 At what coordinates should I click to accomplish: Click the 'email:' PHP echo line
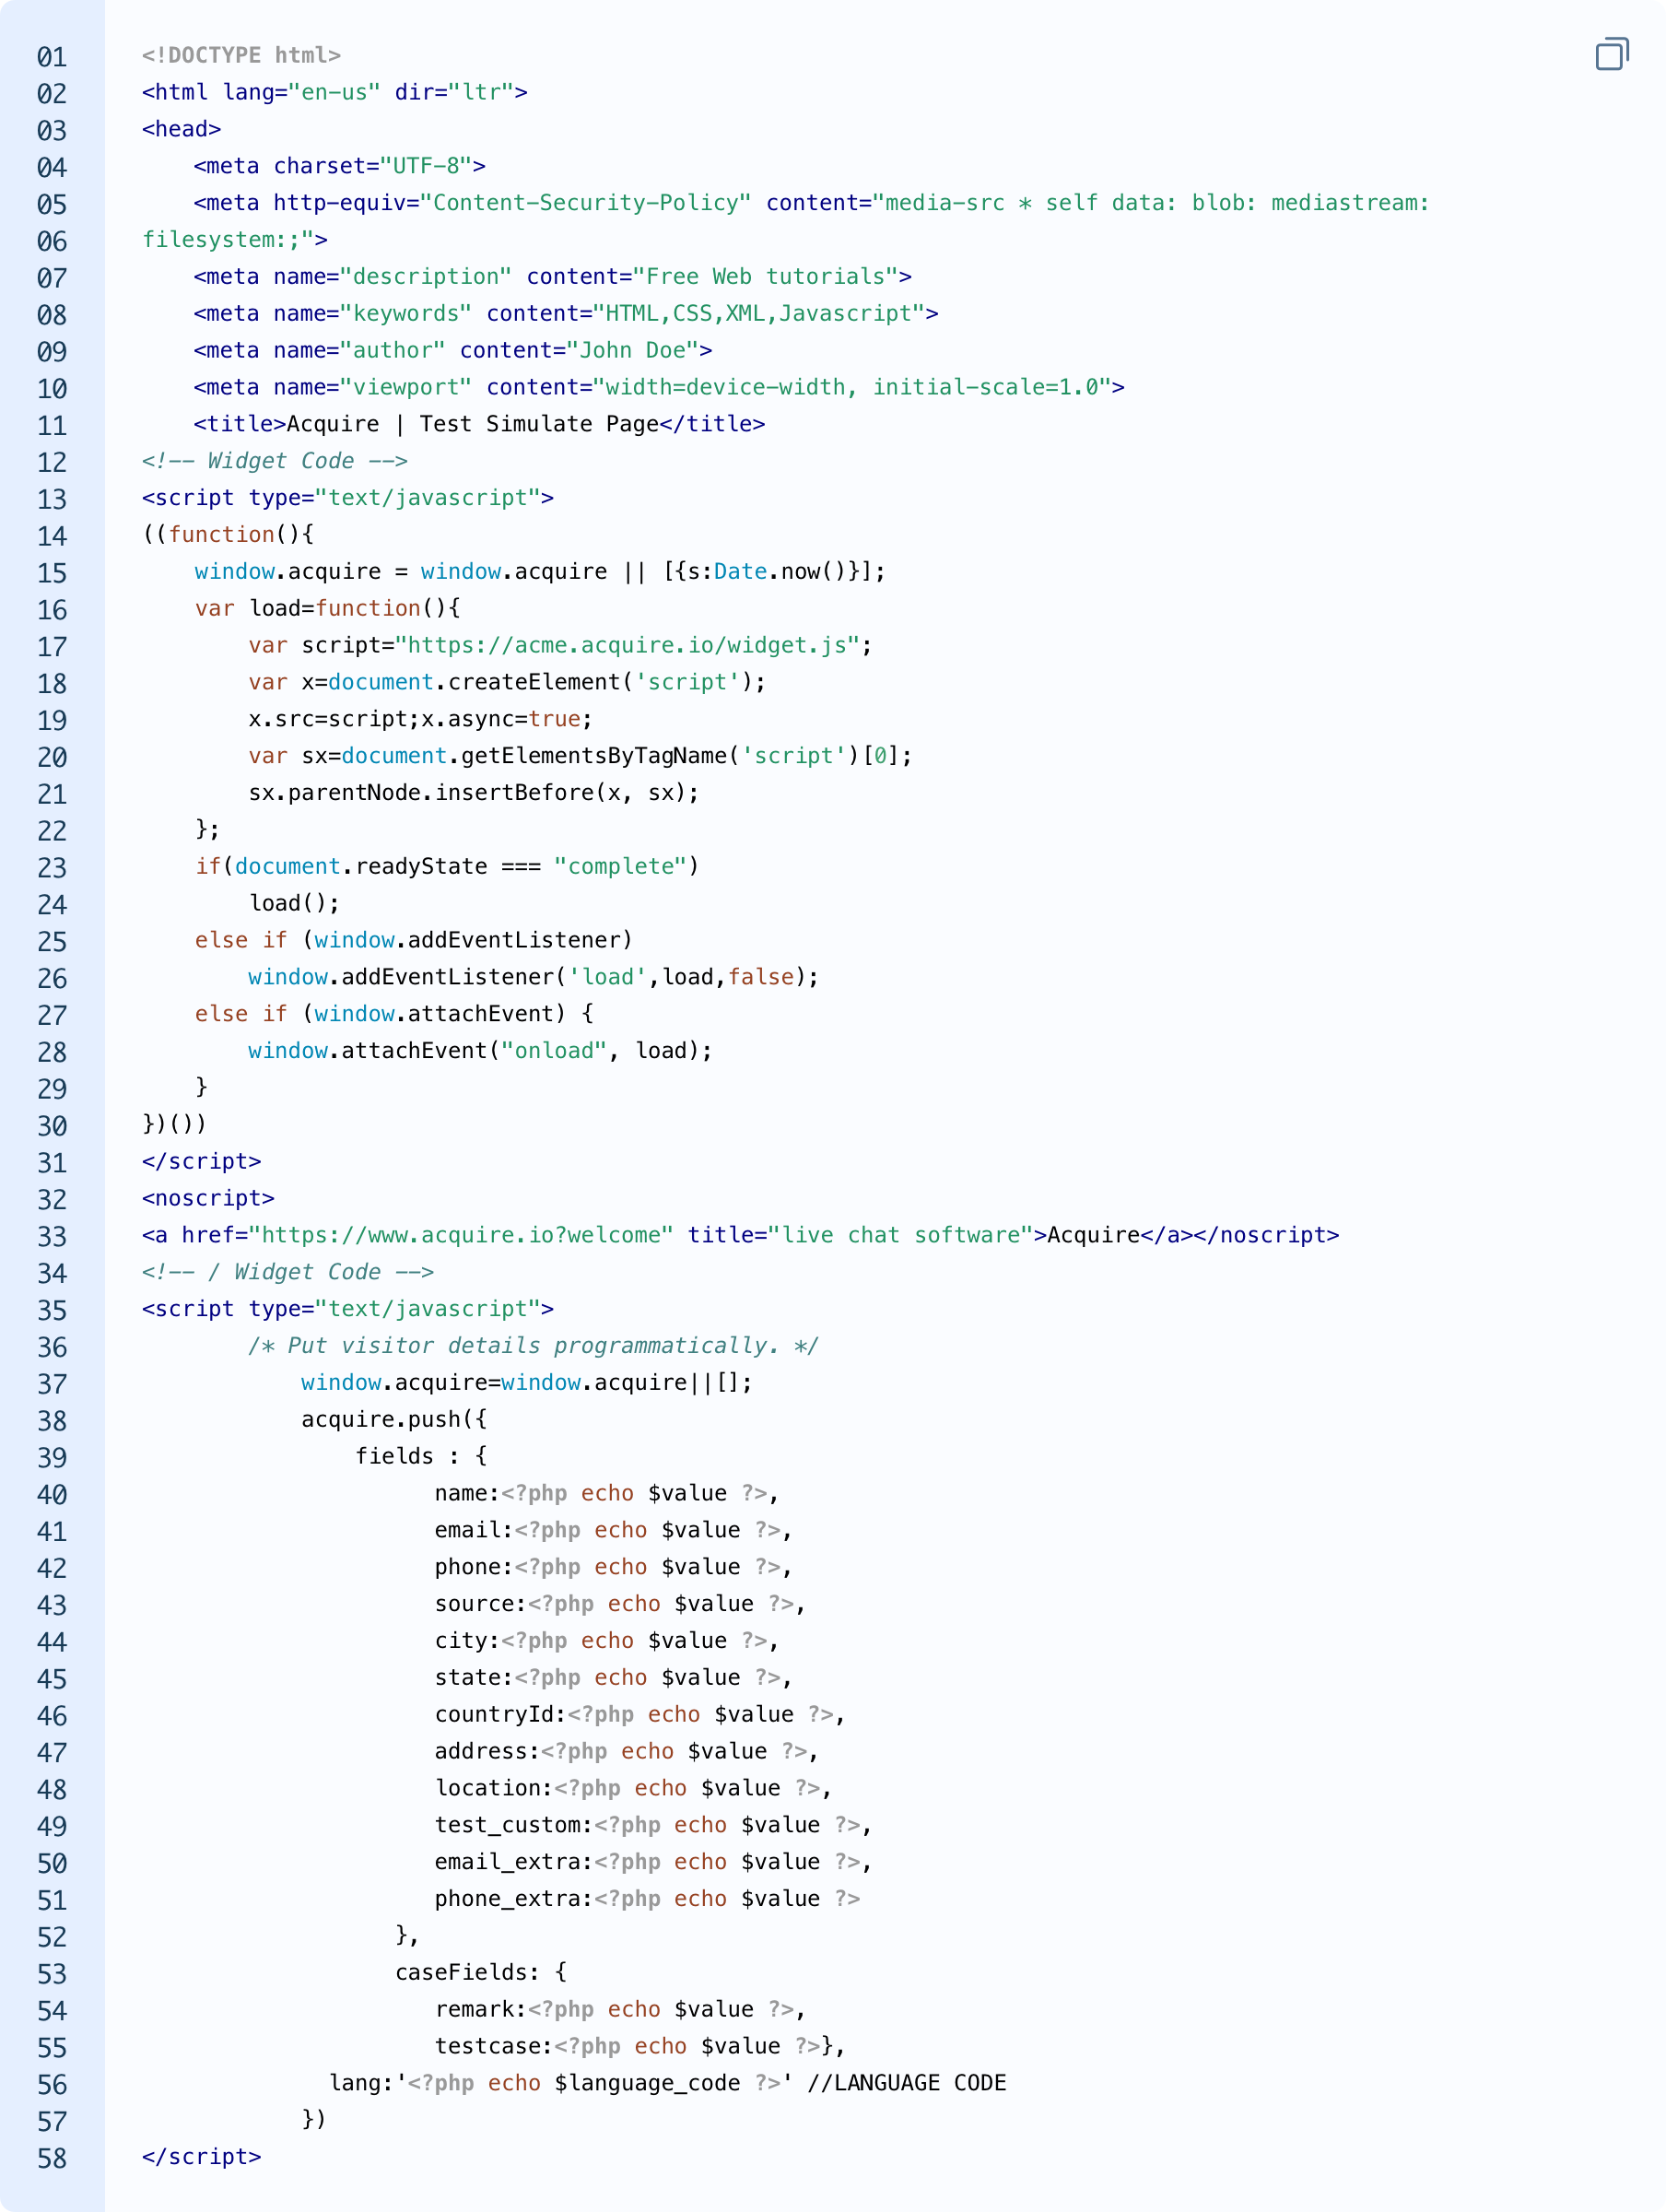613,1531
